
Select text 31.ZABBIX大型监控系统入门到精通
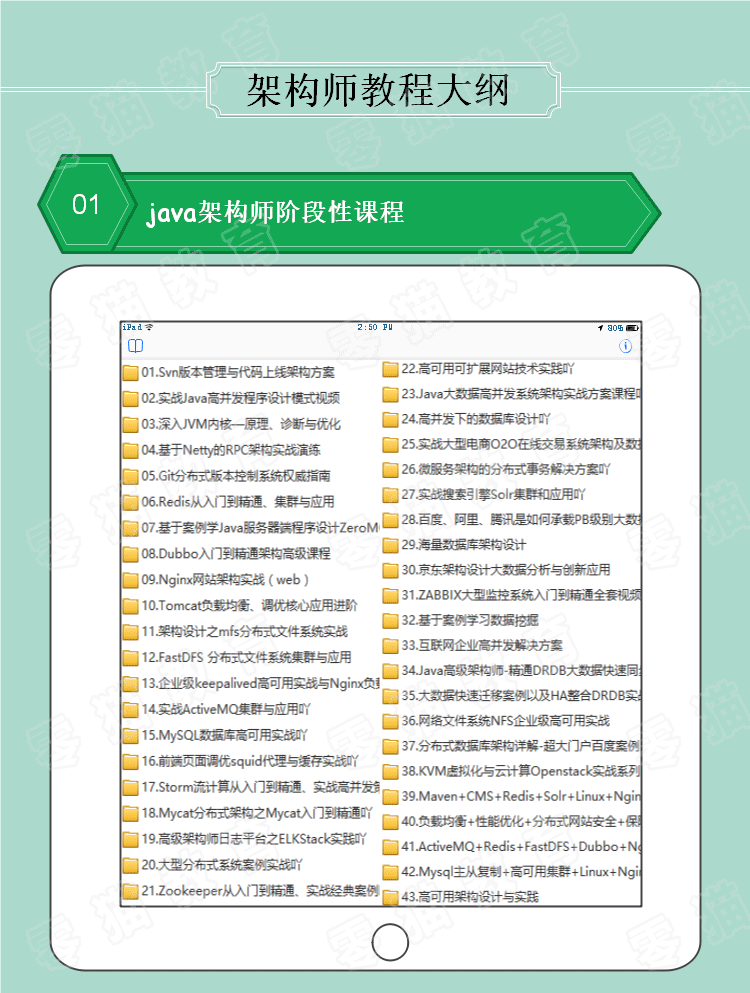(x=521, y=595)
